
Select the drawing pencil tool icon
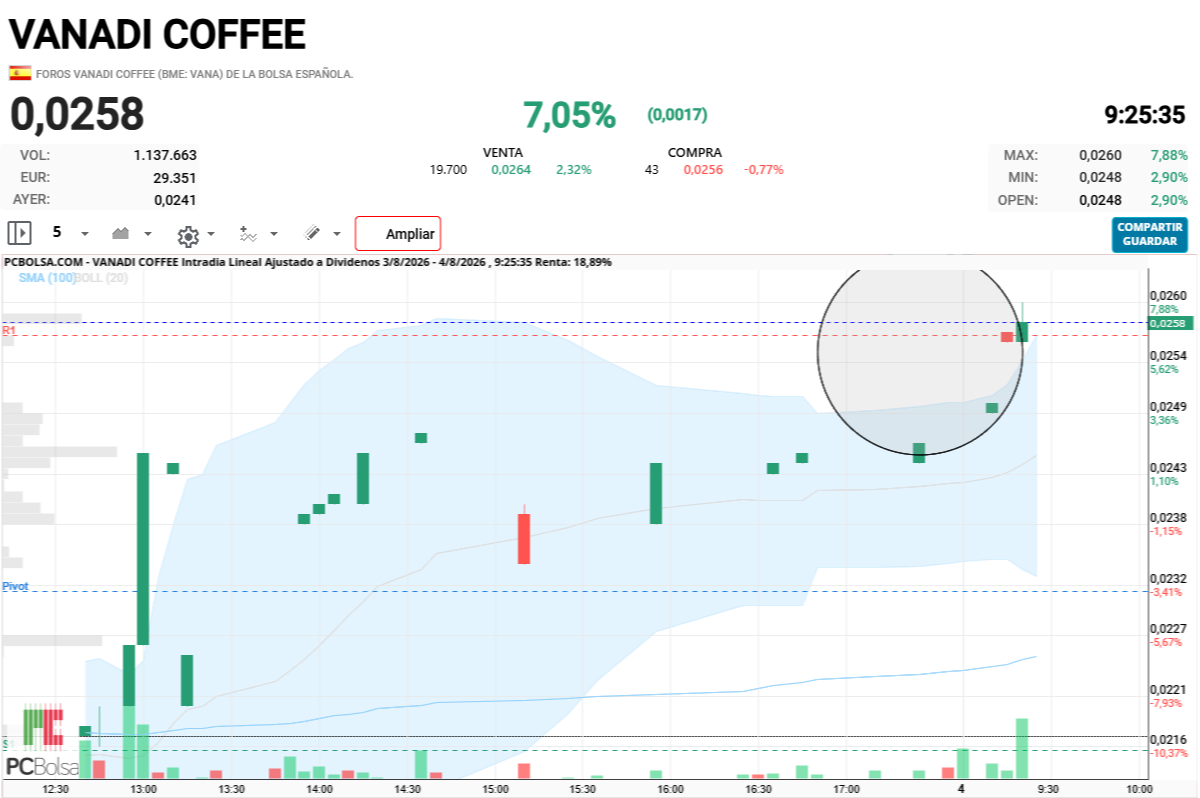[312, 233]
